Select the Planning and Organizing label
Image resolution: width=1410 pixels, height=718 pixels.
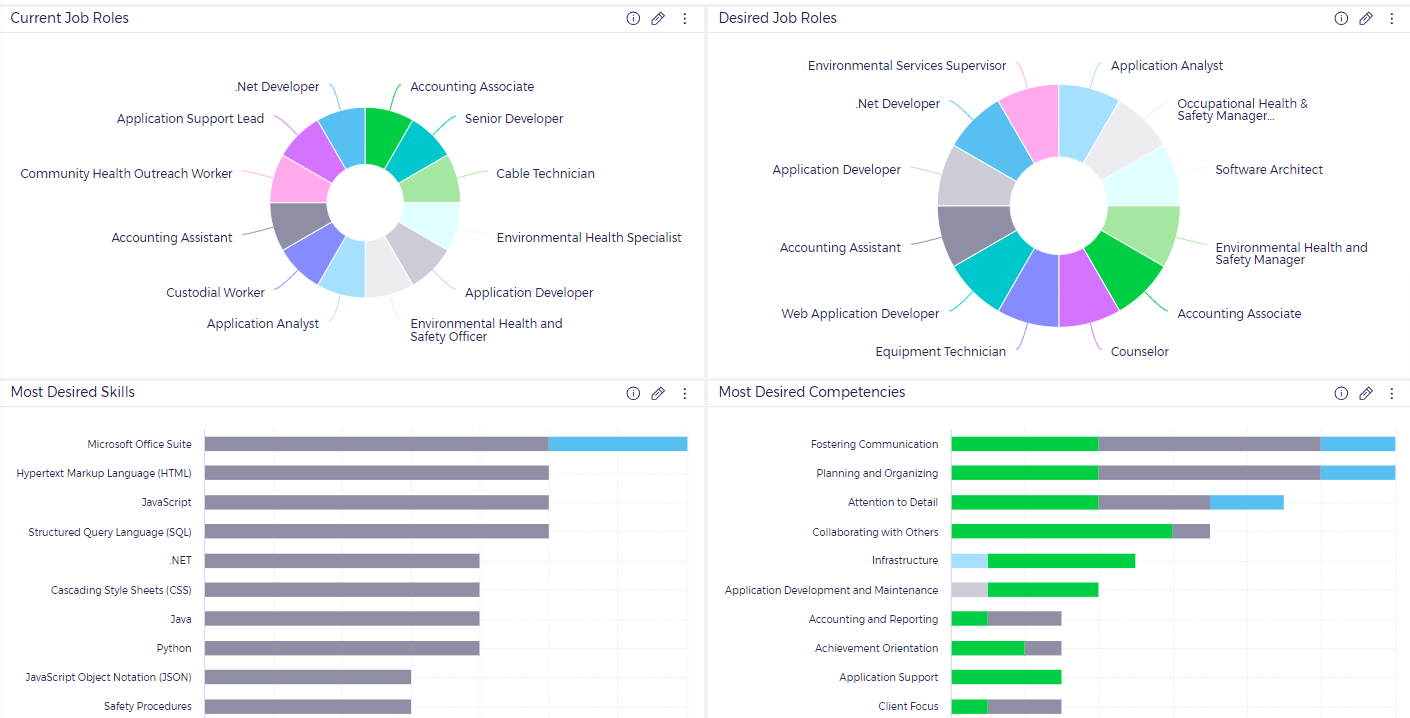click(x=877, y=472)
